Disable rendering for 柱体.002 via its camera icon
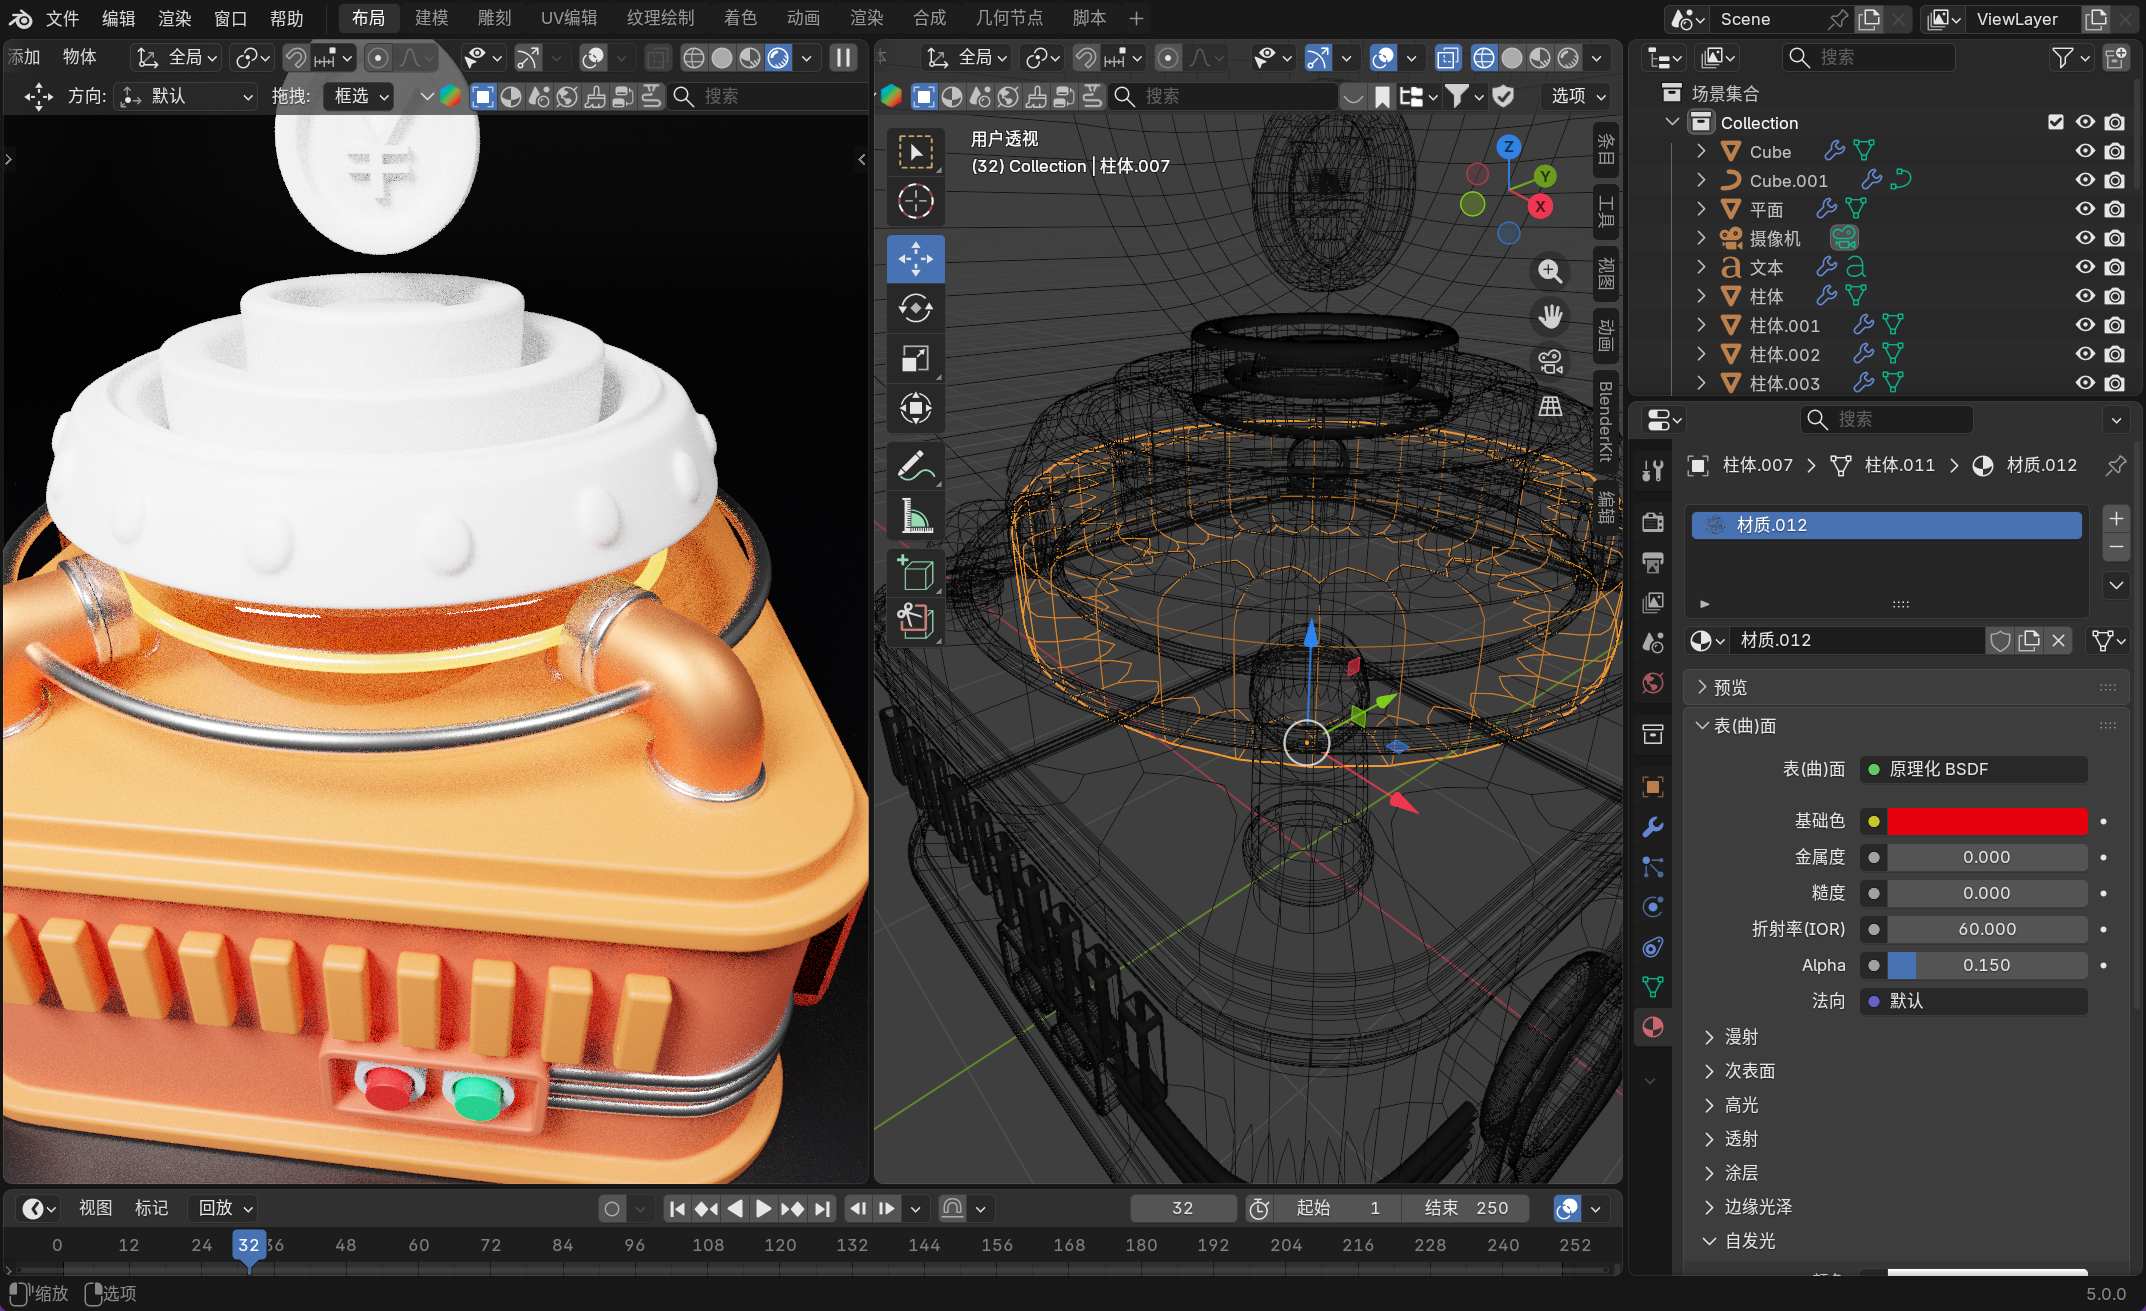Image resolution: width=2146 pixels, height=1311 pixels. (x=2114, y=354)
